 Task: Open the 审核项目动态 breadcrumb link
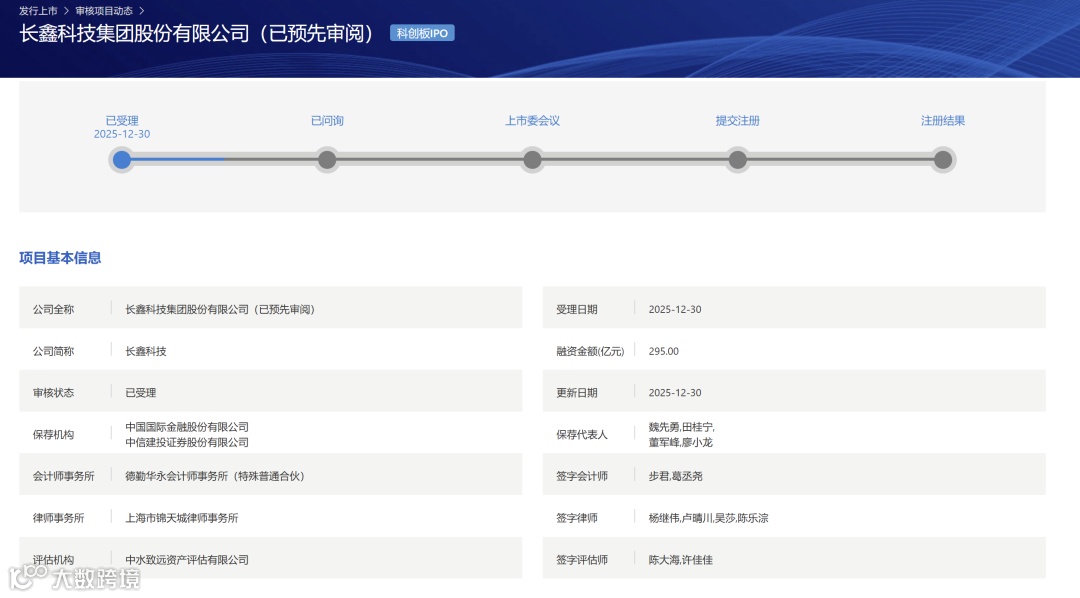click(104, 11)
